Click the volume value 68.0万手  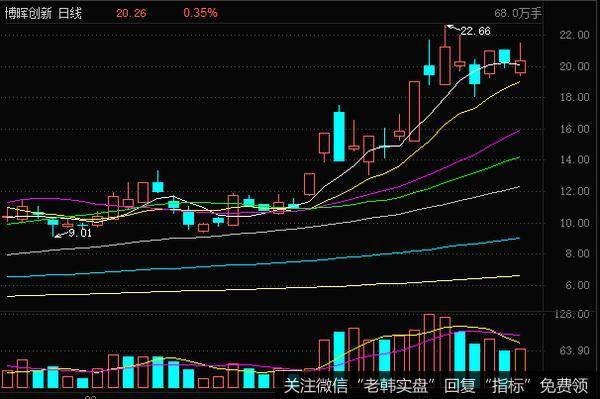(x=518, y=13)
